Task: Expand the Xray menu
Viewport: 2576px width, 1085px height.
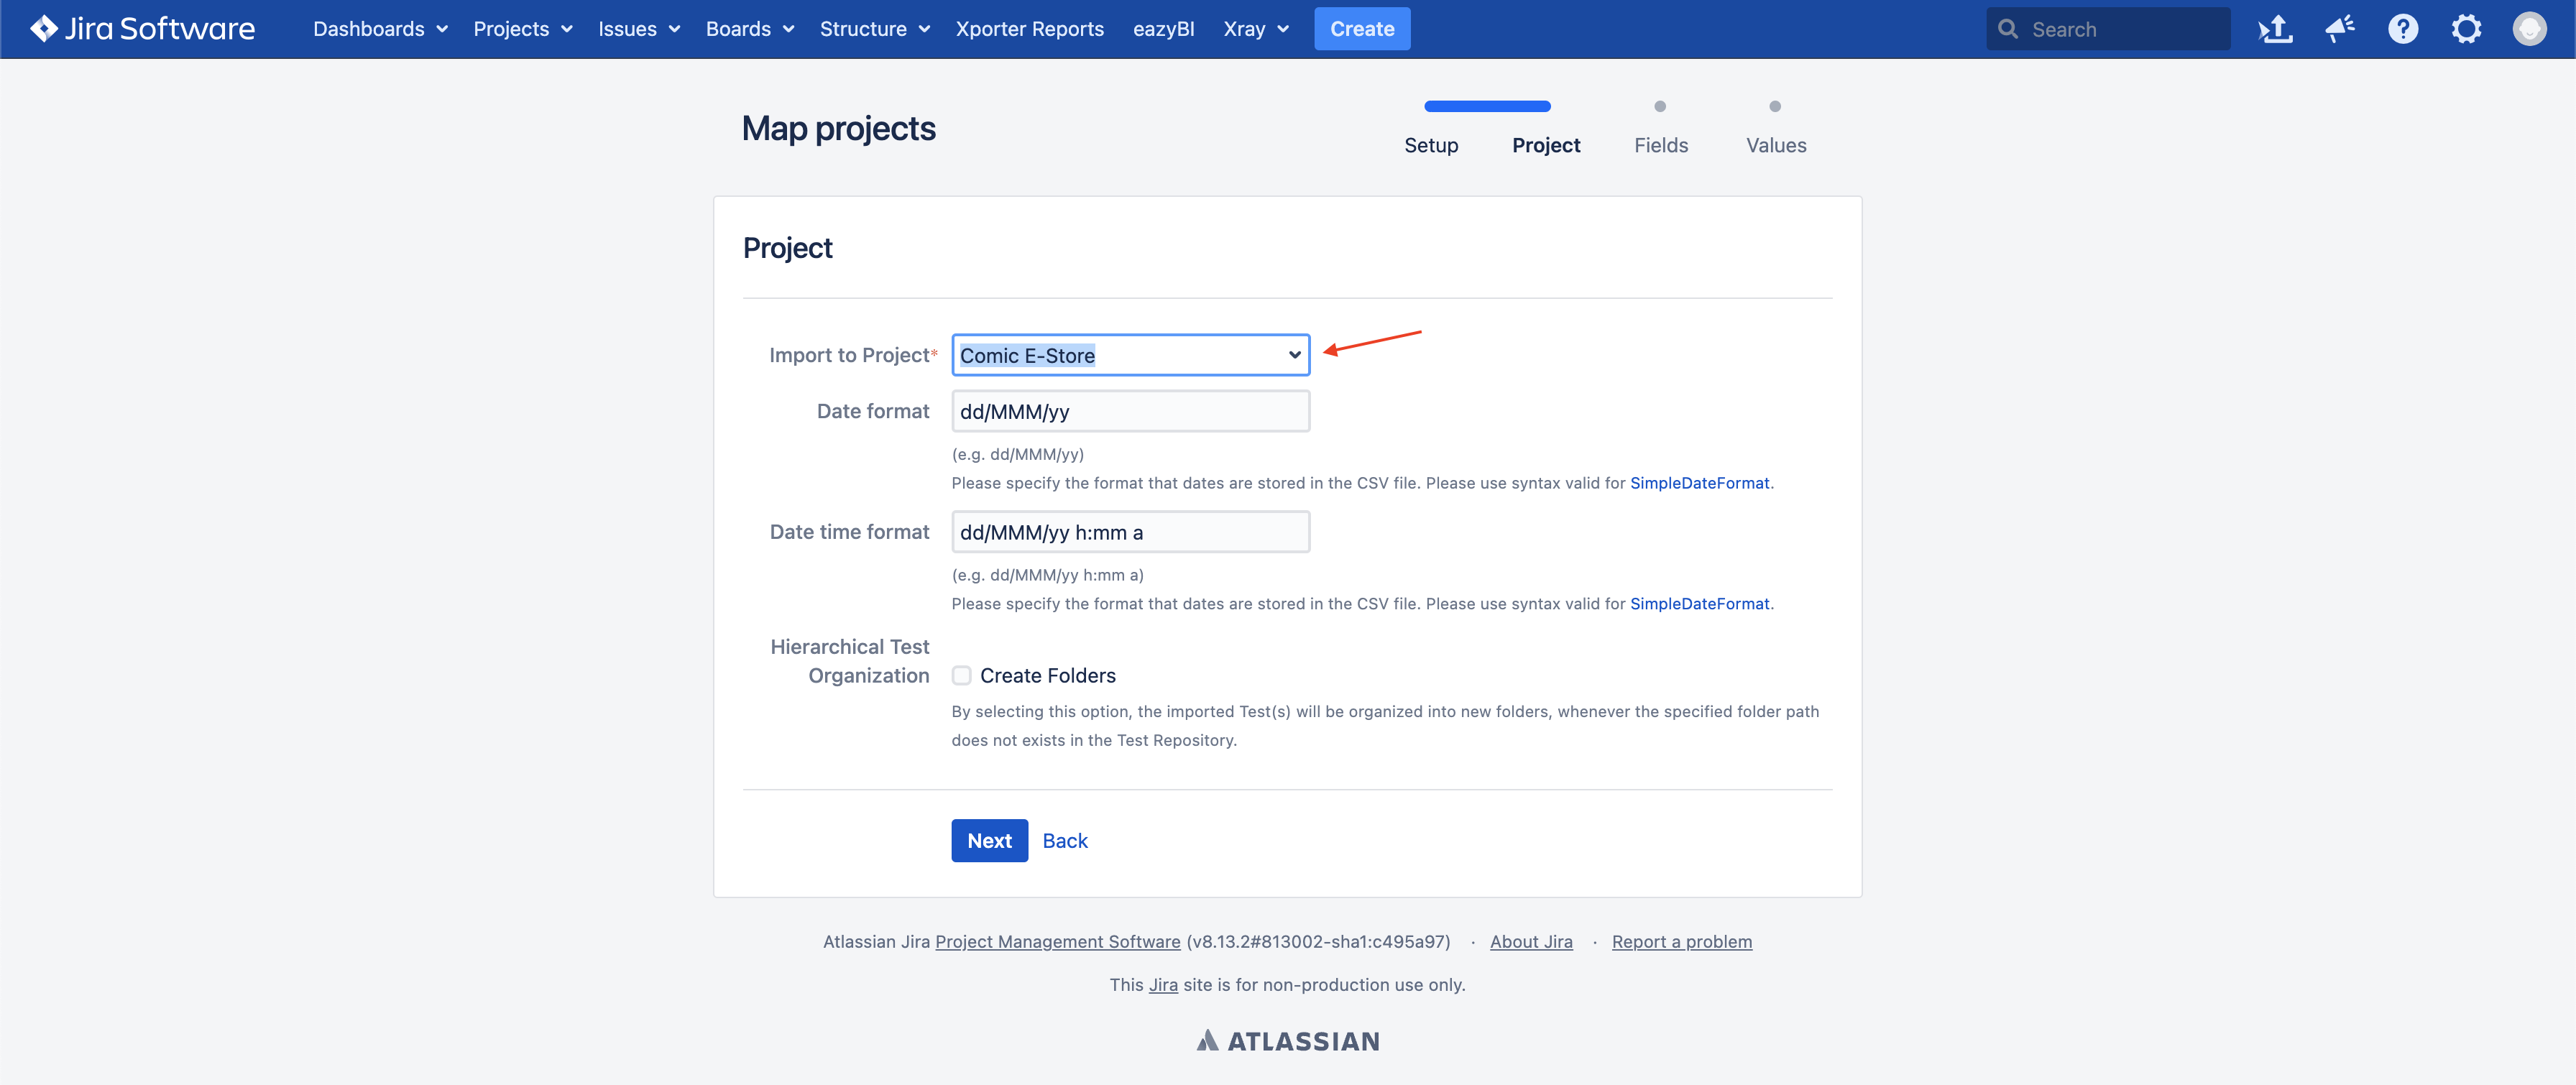Action: pyautogui.click(x=1256, y=29)
